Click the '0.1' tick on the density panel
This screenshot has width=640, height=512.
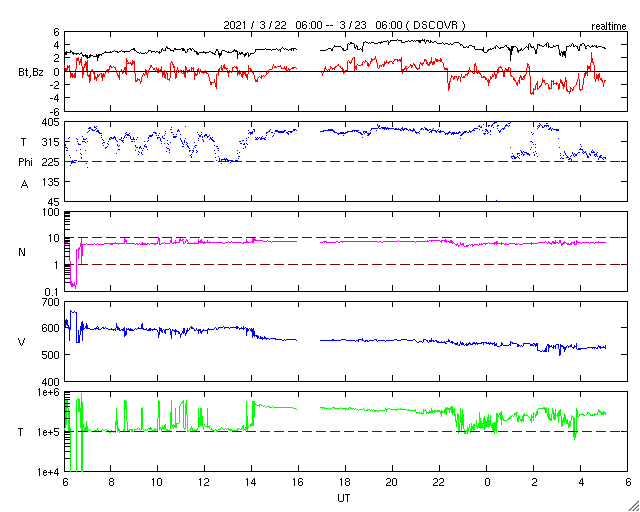52,292
